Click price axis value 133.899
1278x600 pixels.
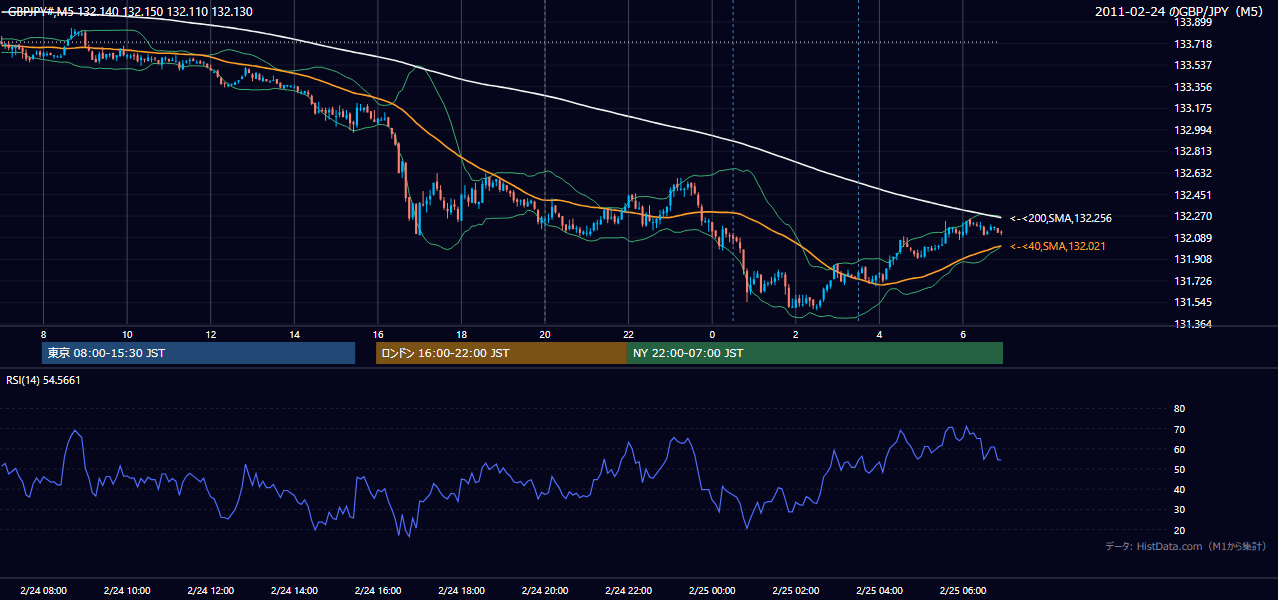pos(1193,22)
